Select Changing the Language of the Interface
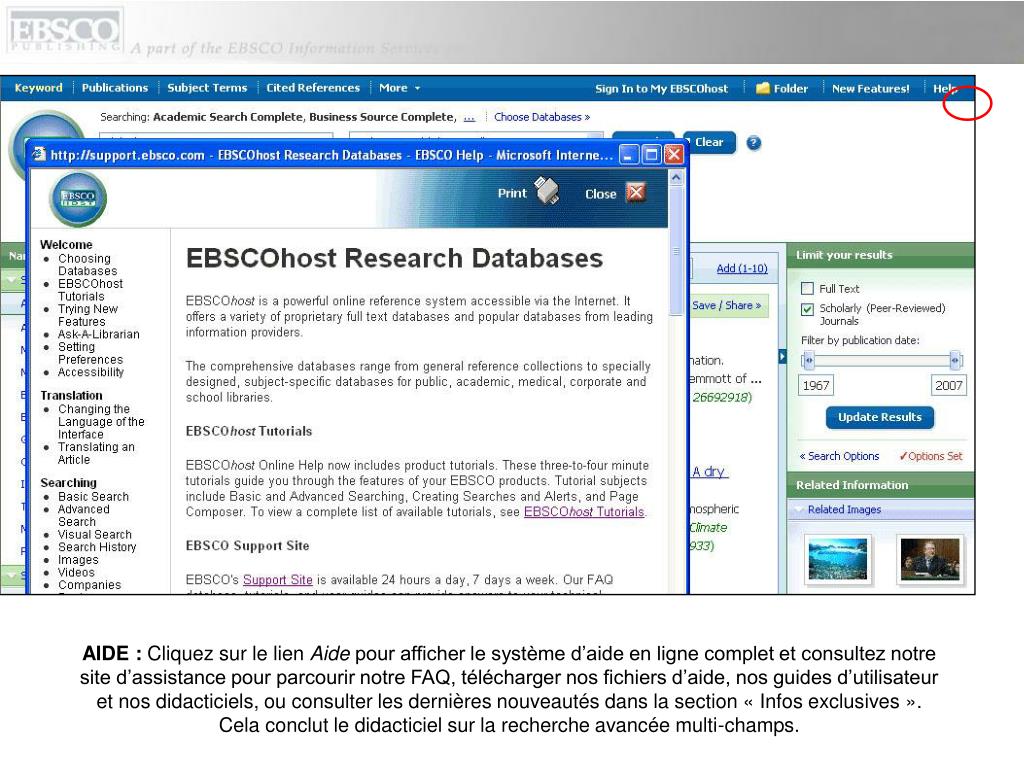 pyautogui.click(x=101, y=422)
